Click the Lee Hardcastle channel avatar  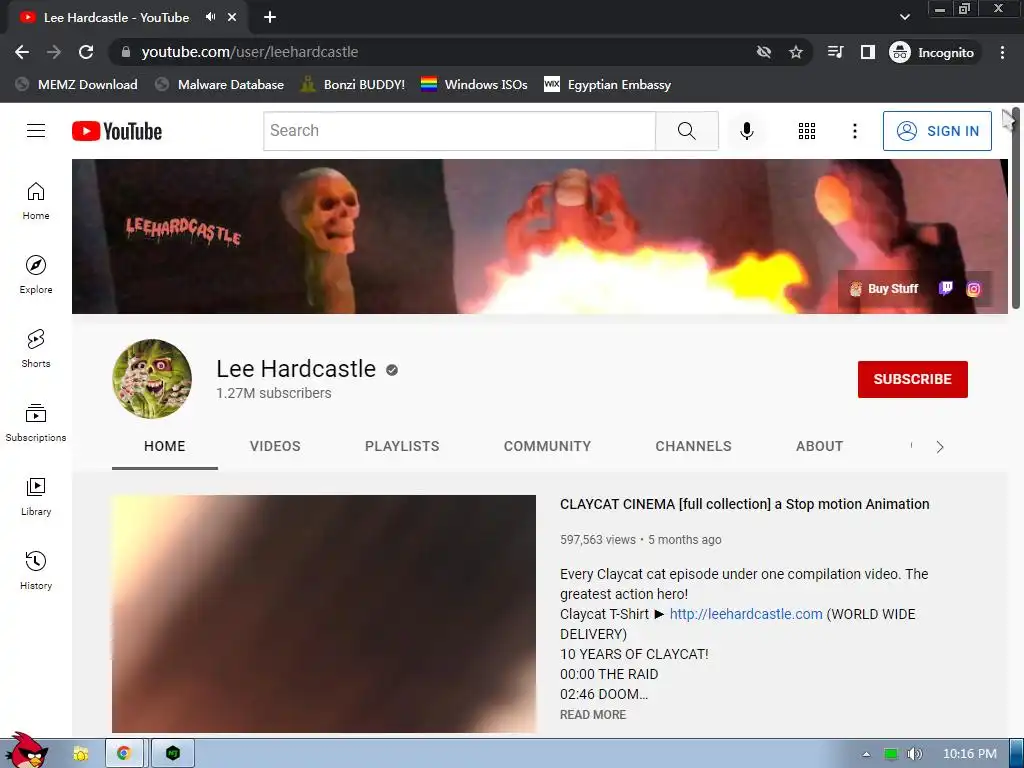point(152,379)
